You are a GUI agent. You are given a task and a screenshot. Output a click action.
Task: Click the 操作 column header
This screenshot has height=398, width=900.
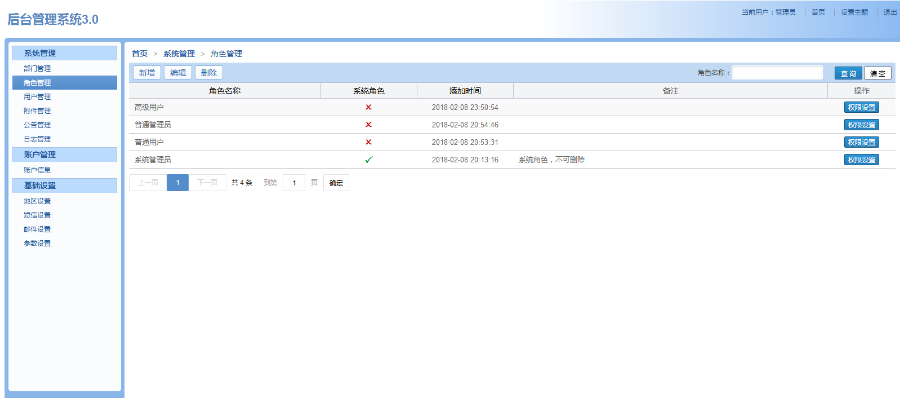[x=862, y=91]
